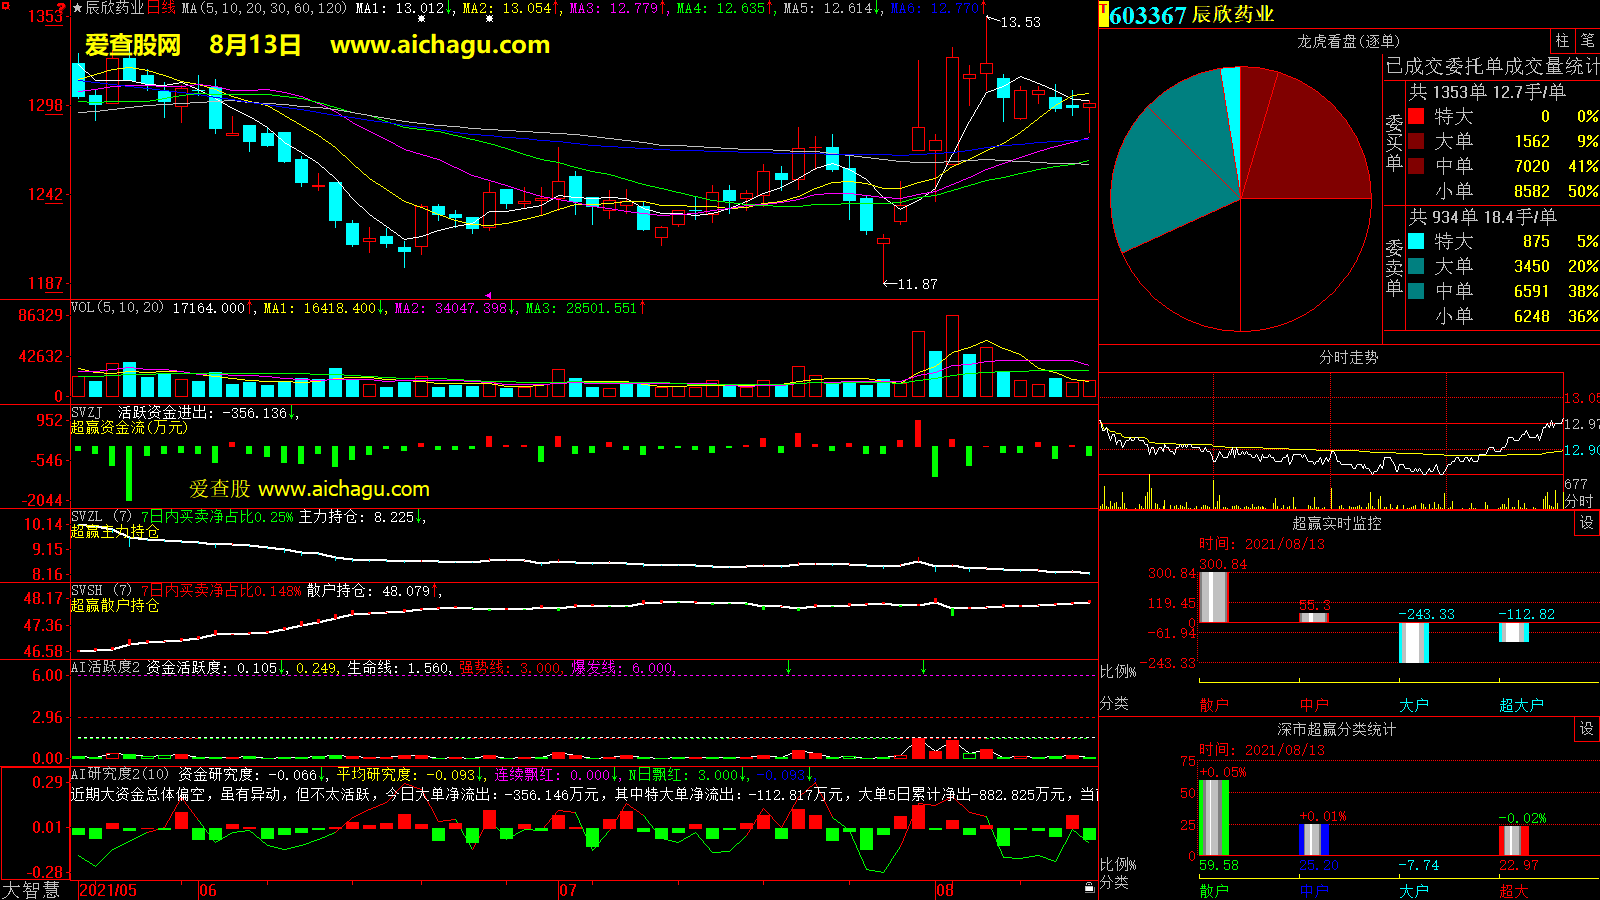Select the 分时走势 panel header
1600x900 pixels.
tap(1348, 357)
